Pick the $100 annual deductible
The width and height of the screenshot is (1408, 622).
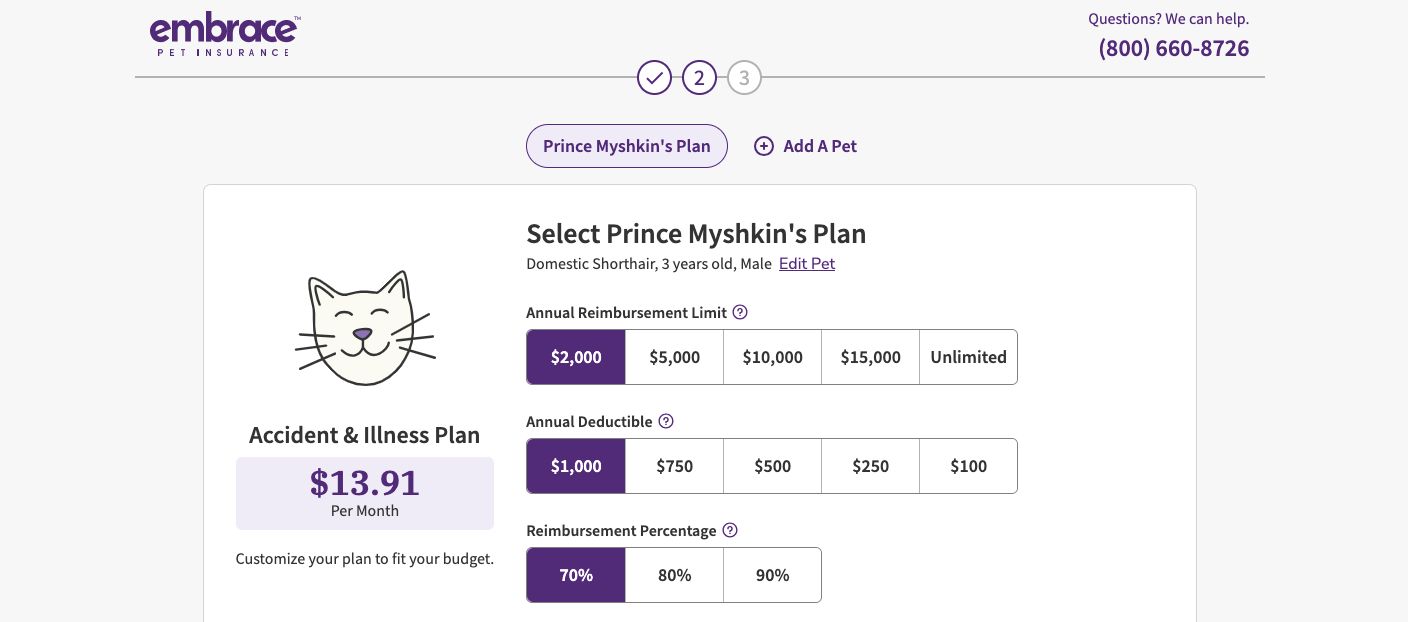coord(968,466)
